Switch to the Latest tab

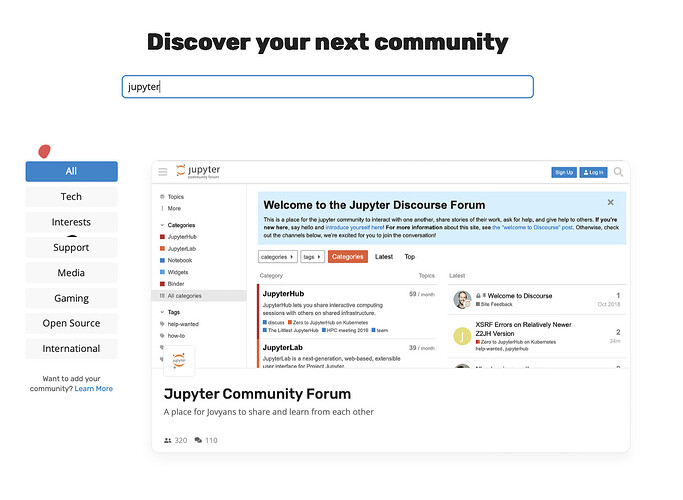[384, 257]
